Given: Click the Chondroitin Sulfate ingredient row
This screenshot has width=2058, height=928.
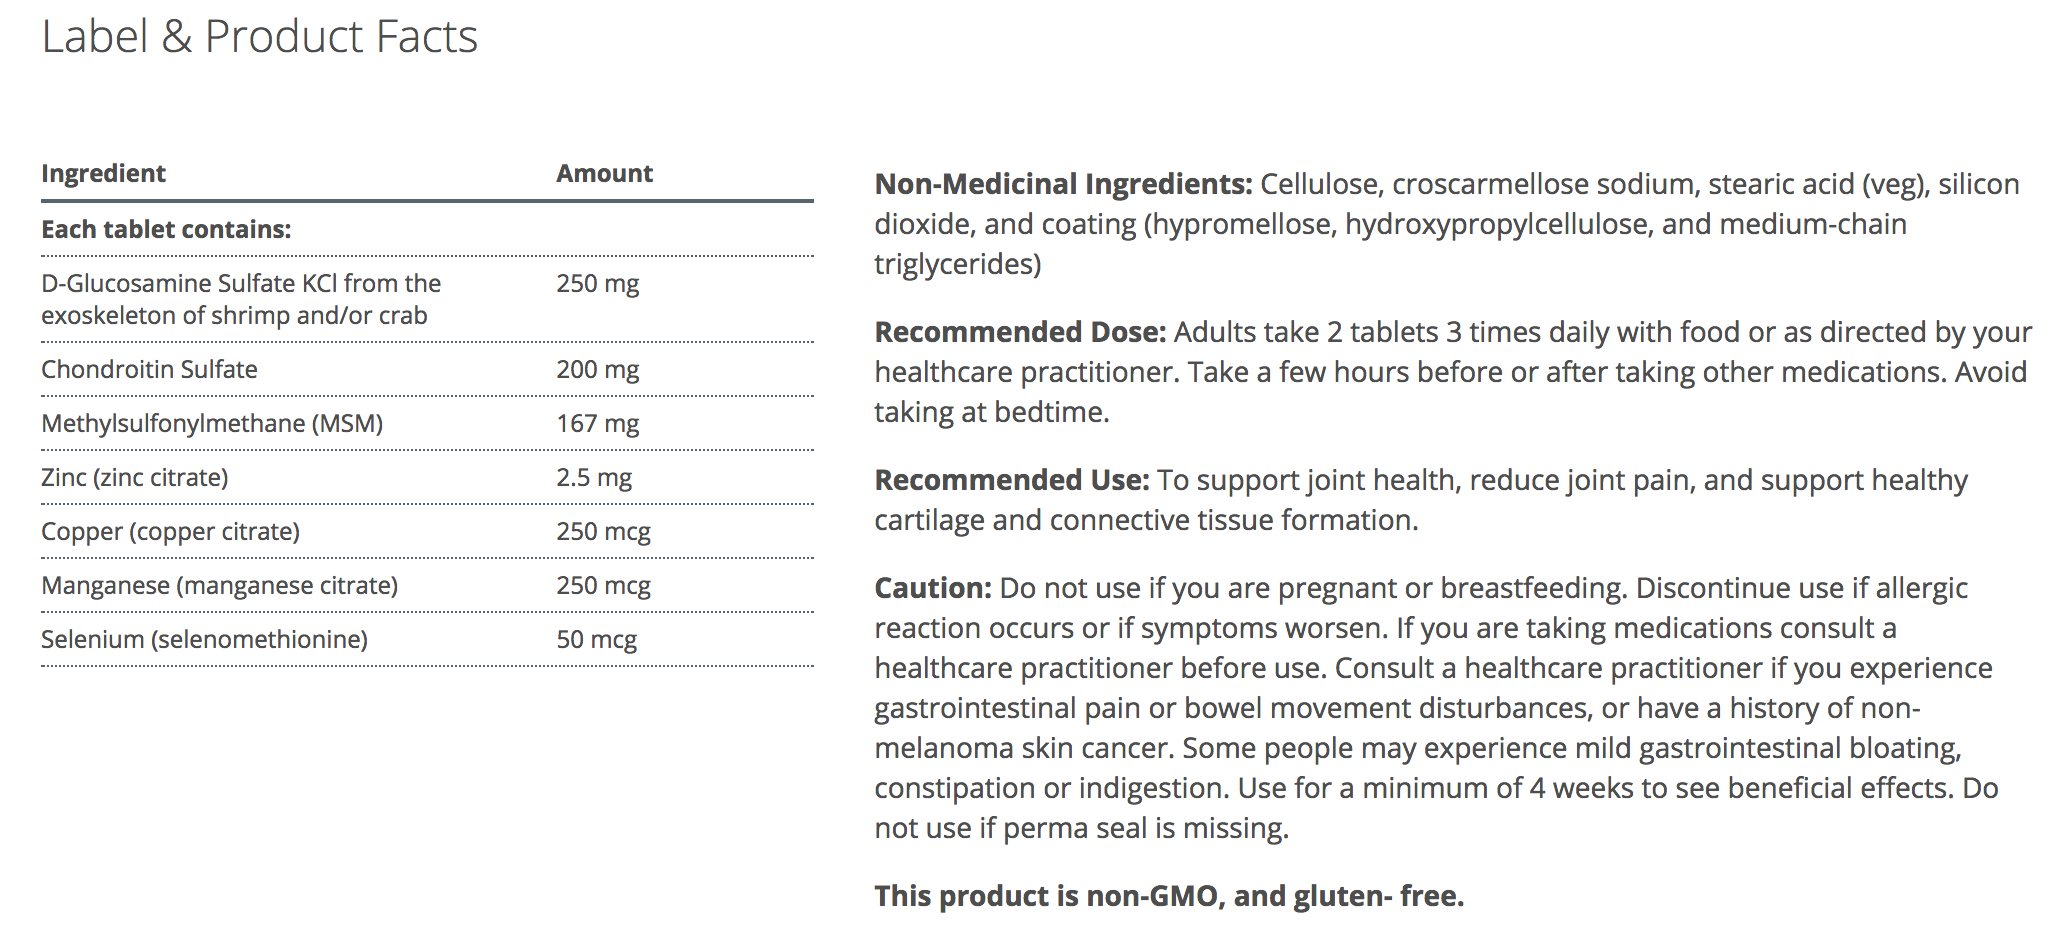Looking at the screenshot, I should [x=149, y=369].
